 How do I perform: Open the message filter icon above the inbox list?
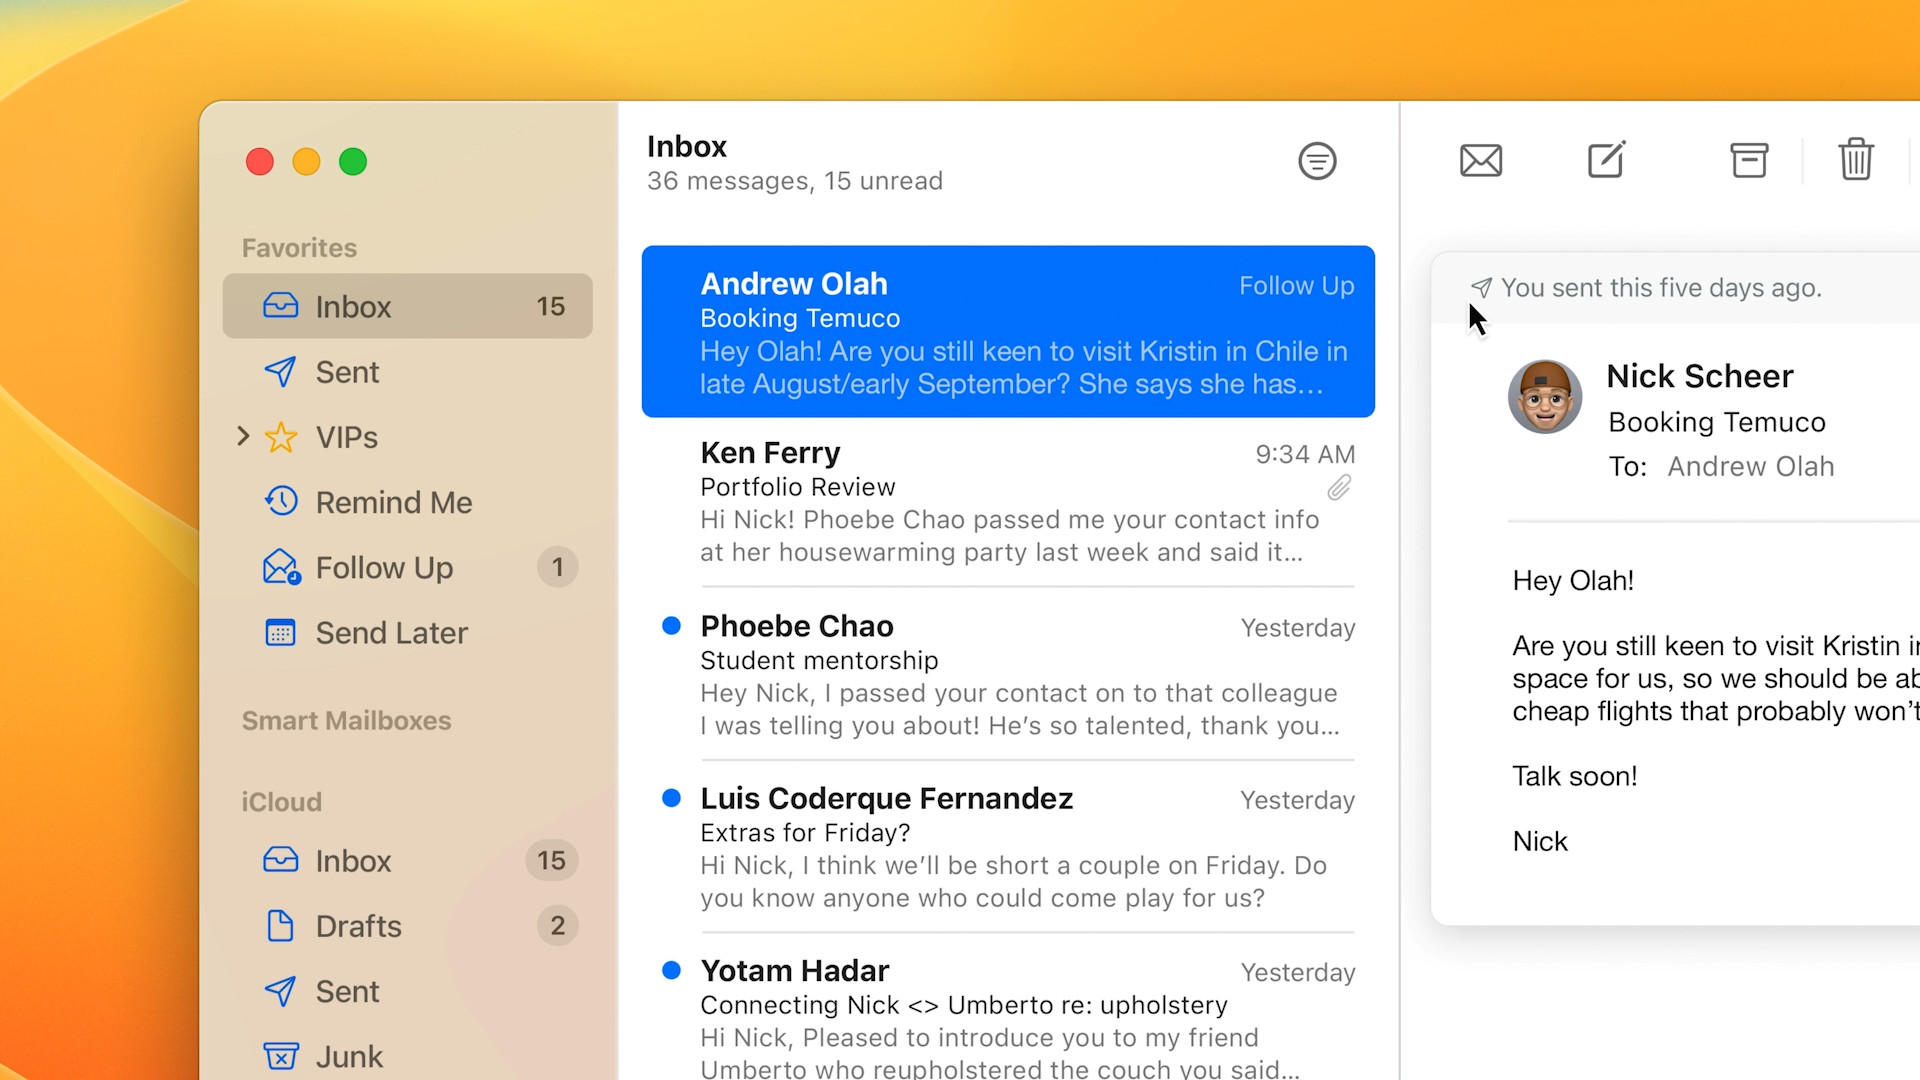click(x=1317, y=161)
